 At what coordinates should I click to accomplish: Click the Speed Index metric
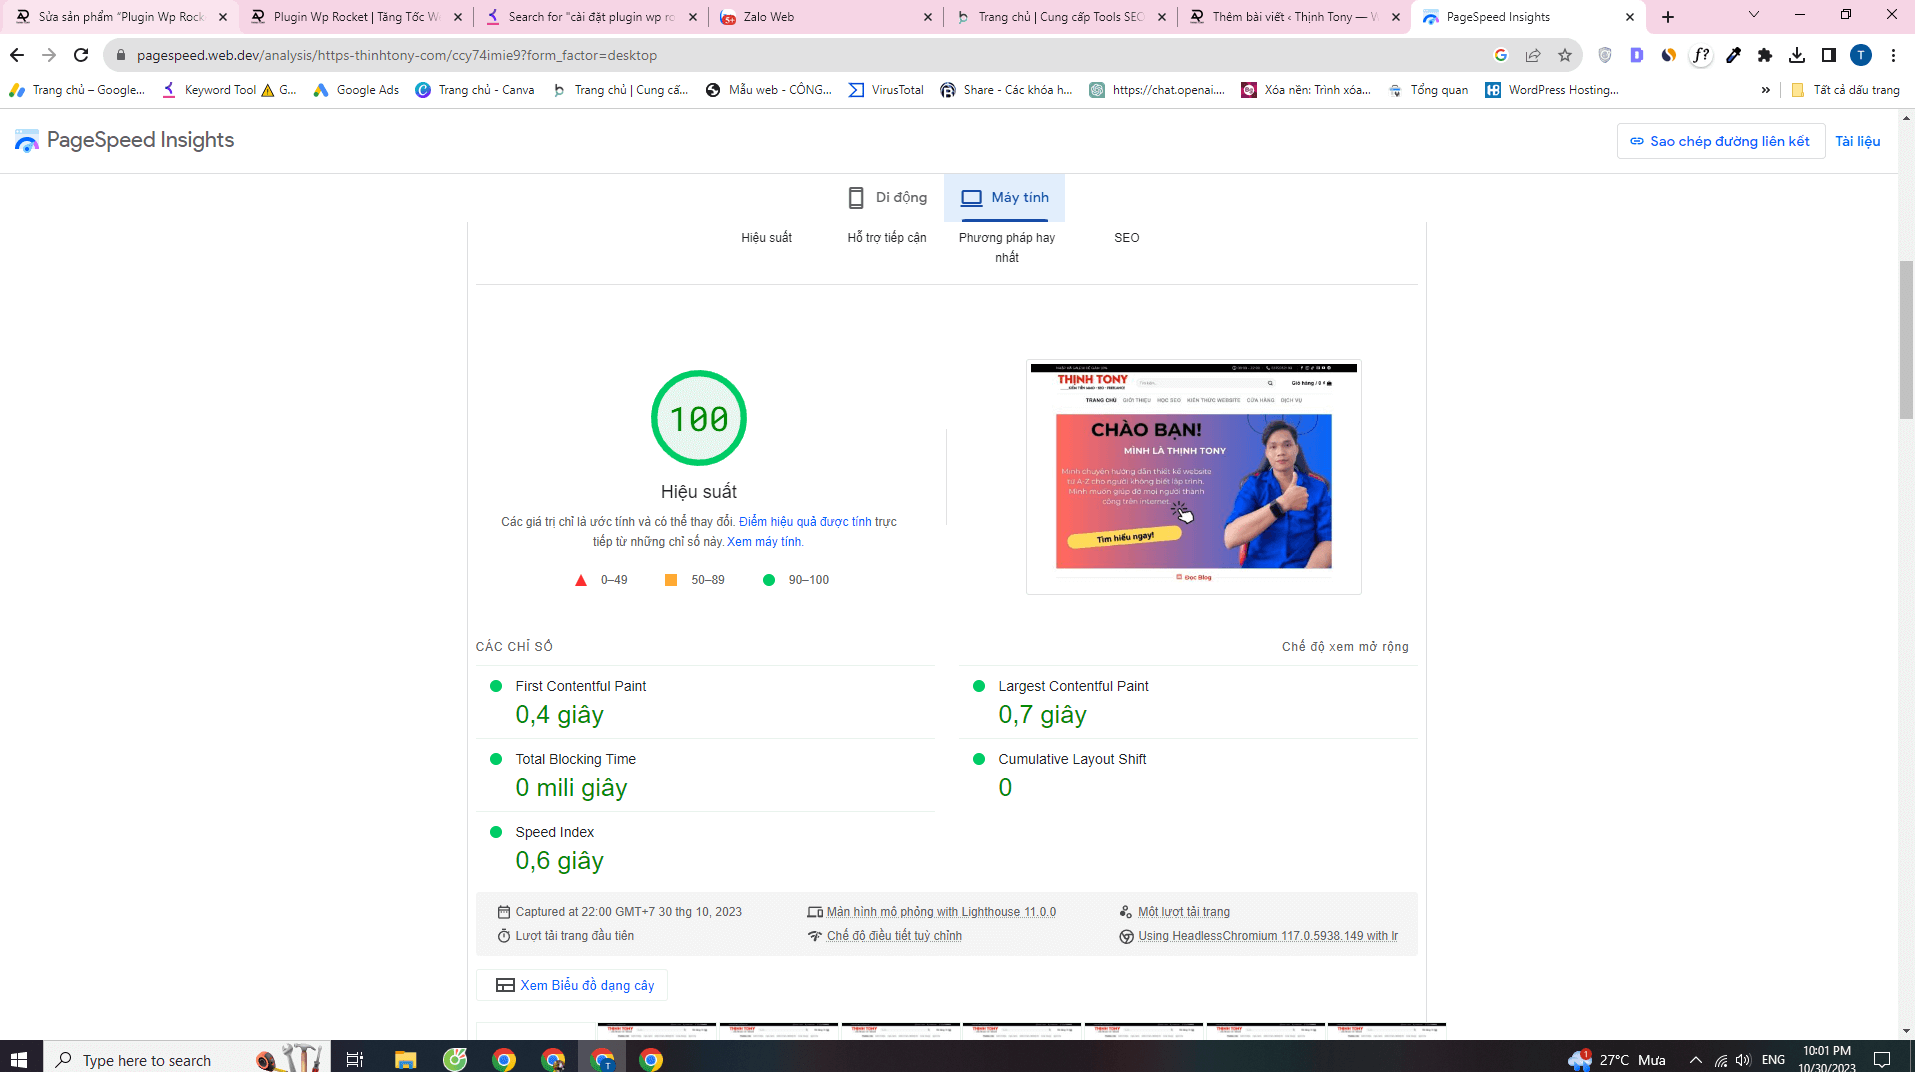[x=706, y=848]
